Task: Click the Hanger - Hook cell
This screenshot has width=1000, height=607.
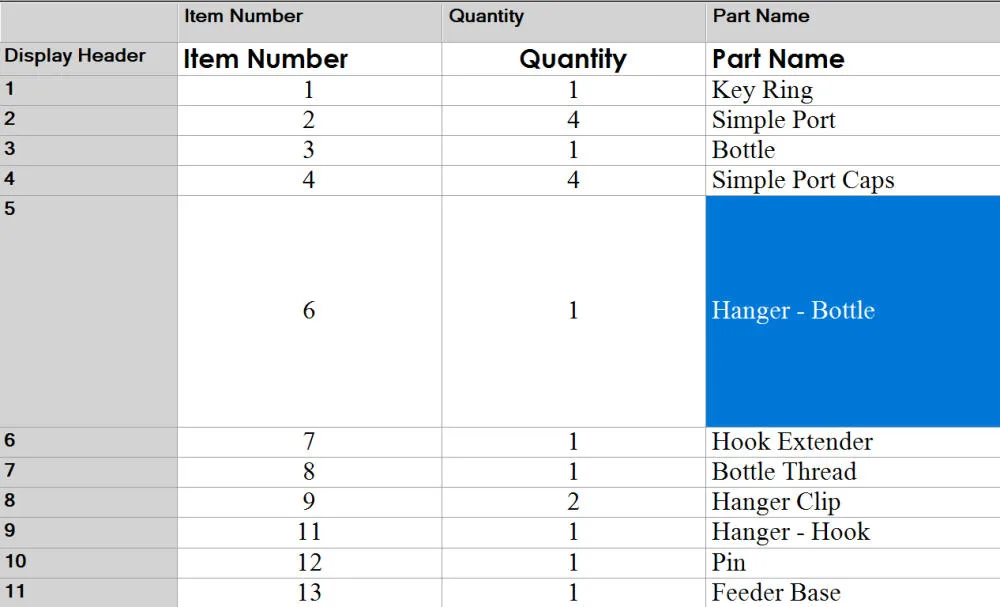Action: click(853, 532)
